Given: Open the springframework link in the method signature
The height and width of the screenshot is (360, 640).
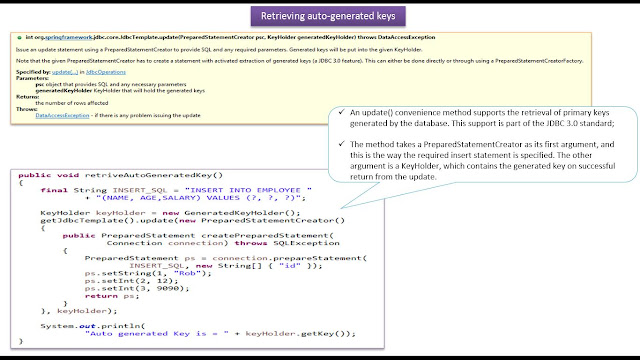Looking at the screenshot, I should 69,37.
